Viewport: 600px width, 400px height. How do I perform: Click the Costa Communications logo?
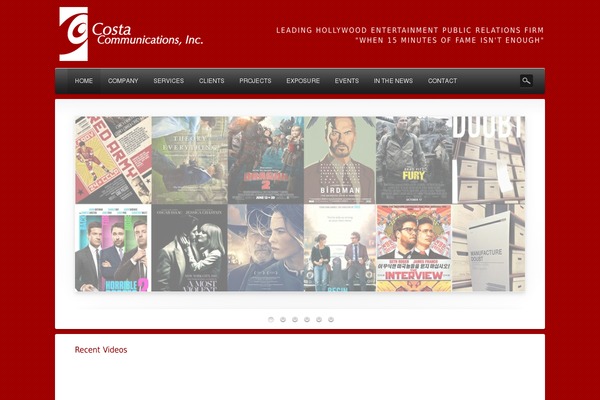pos(131,34)
